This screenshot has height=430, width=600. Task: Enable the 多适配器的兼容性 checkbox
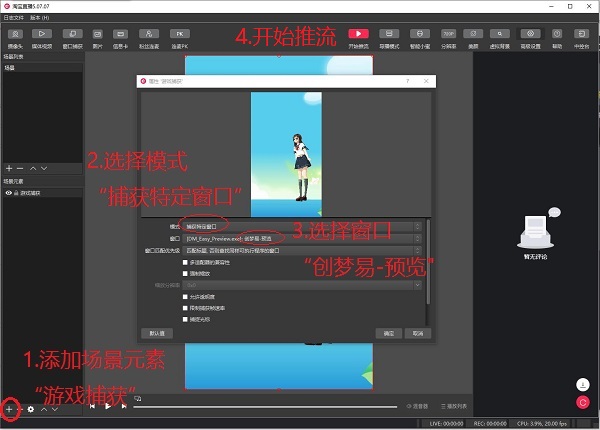pos(184,262)
